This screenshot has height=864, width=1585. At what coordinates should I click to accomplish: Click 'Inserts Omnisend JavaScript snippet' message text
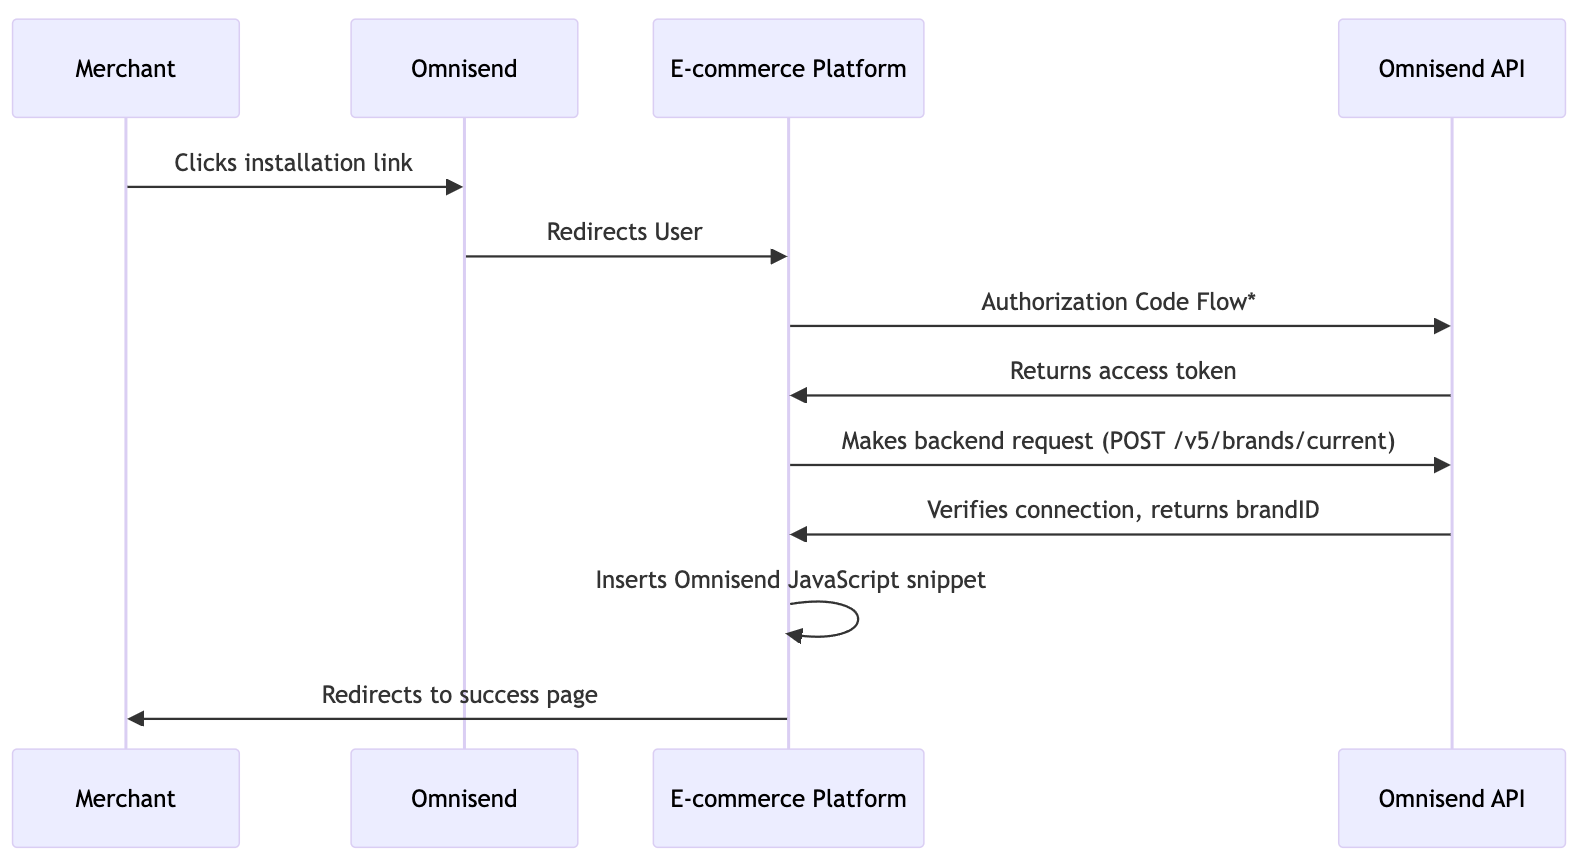[791, 580]
